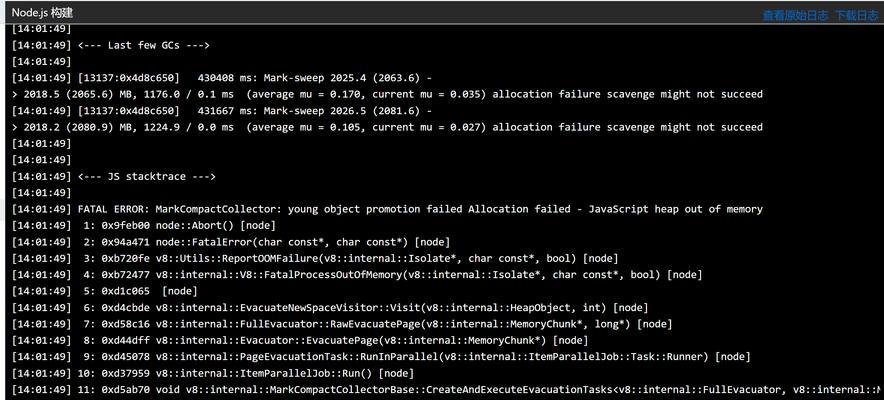The height and width of the screenshot is (400, 884).
Task: Click the 'JS stacktrace' header line
Action: tap(113, 176)
